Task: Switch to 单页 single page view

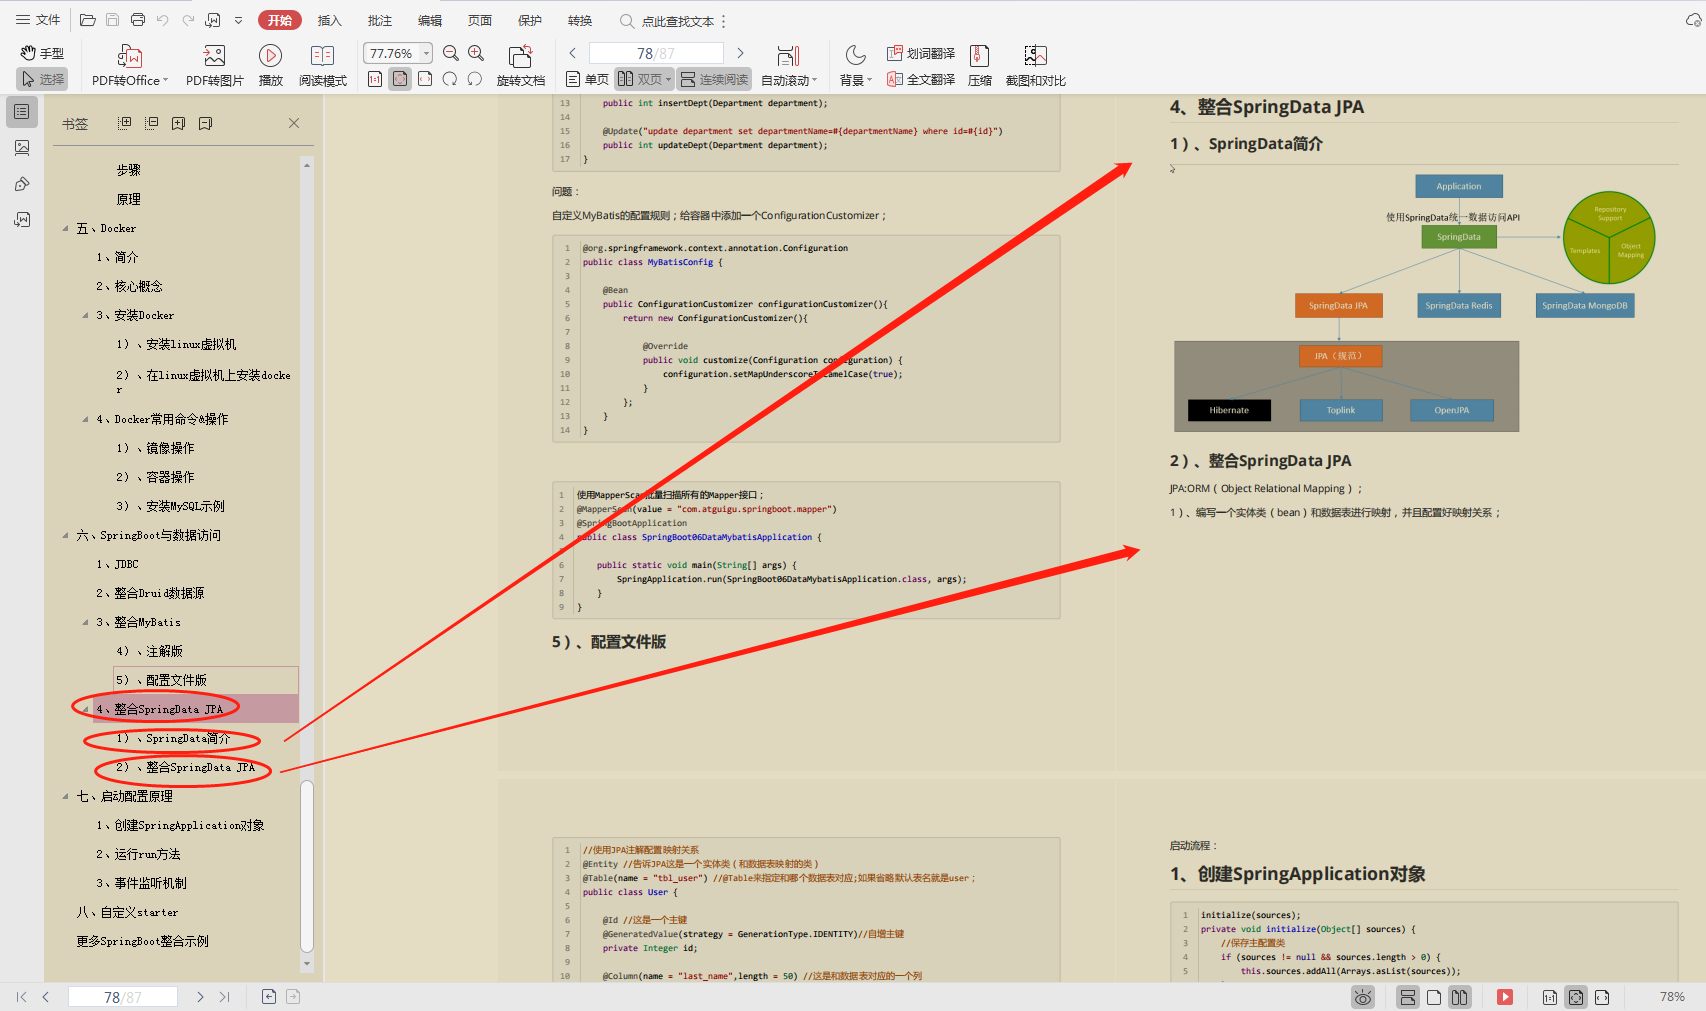Action: 587,79
